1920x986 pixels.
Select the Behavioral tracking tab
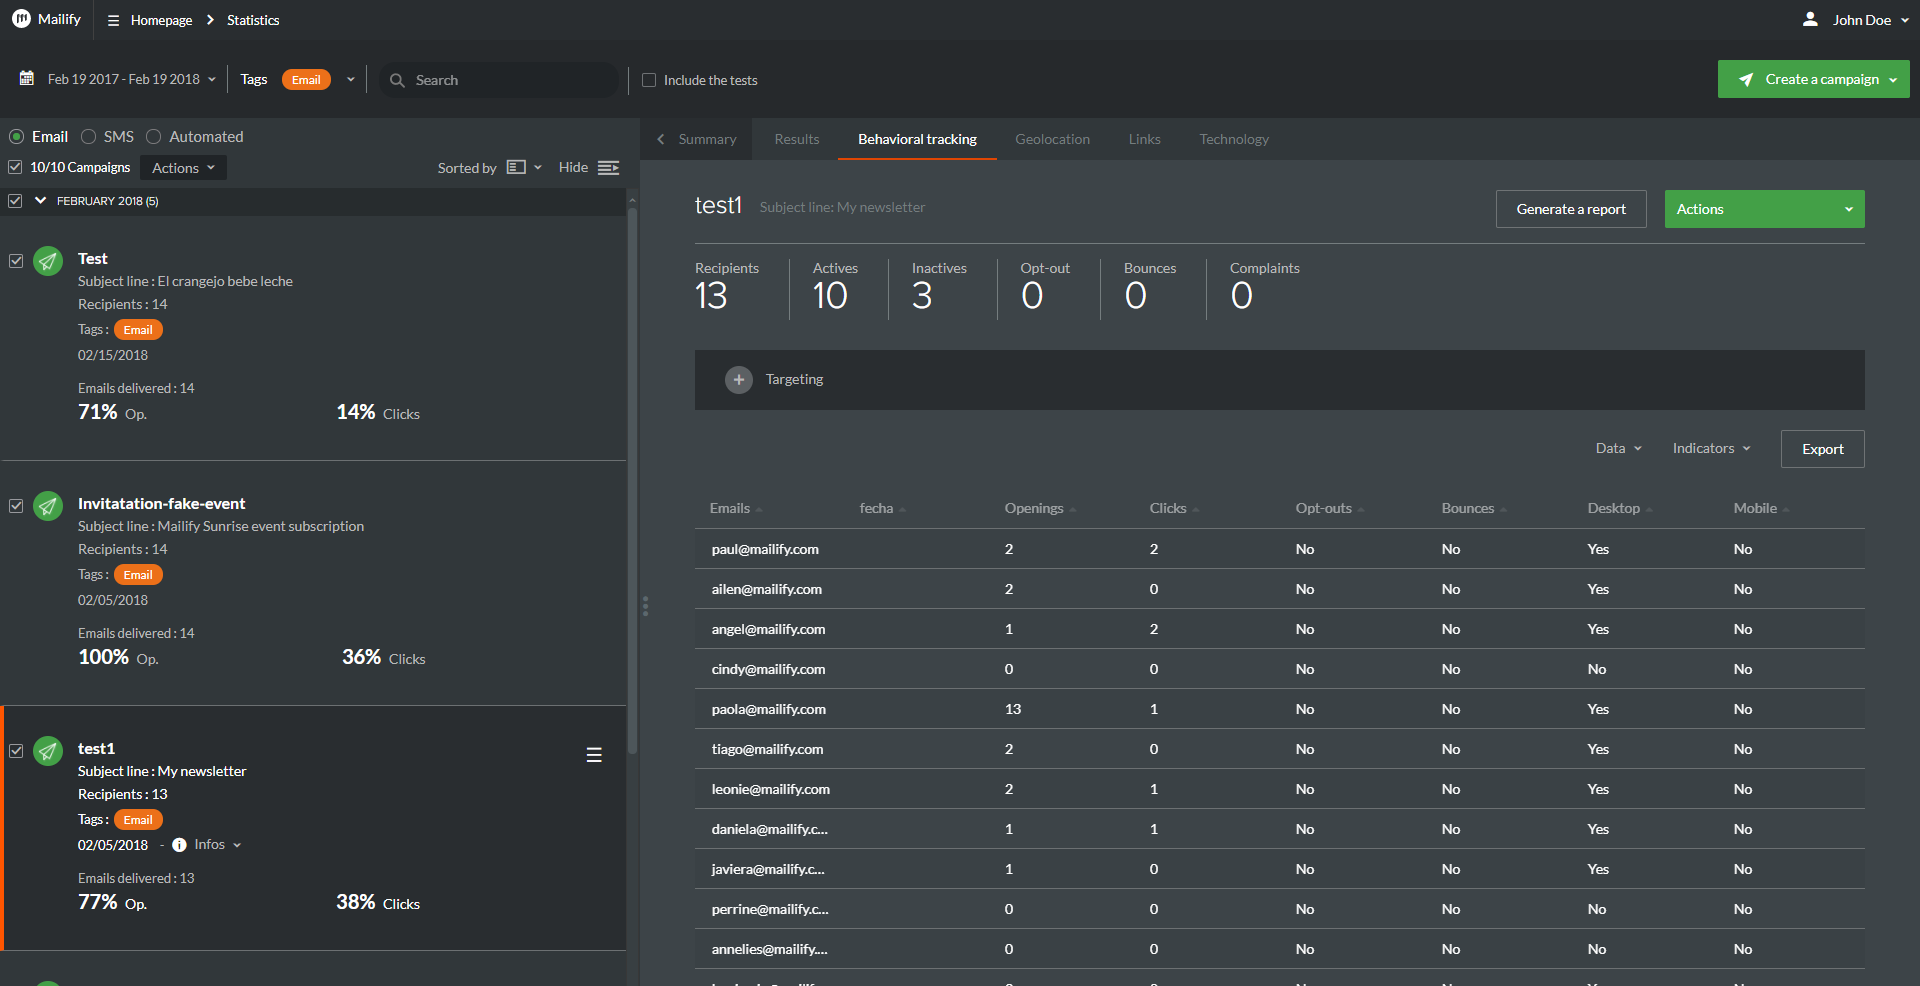[917, 139]
